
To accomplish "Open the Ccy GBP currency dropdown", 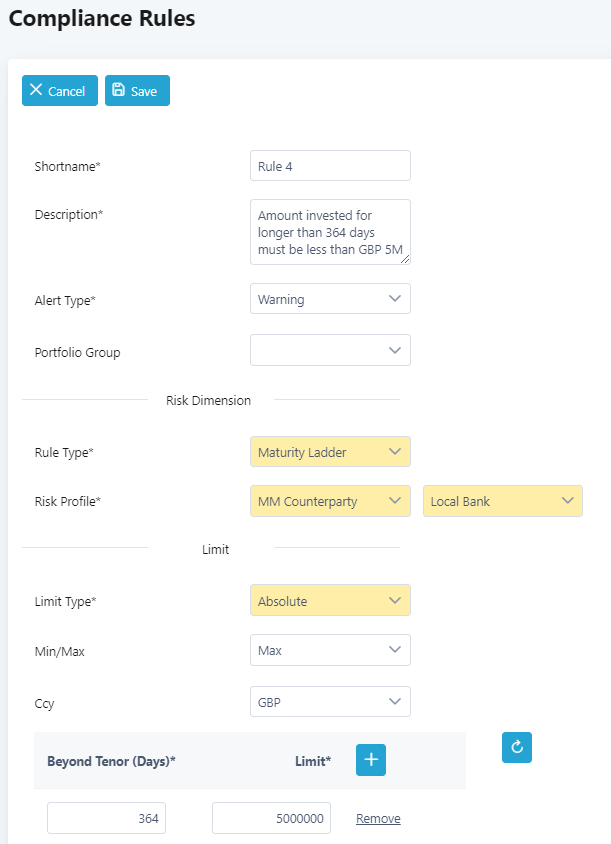I will coord(330,702).
